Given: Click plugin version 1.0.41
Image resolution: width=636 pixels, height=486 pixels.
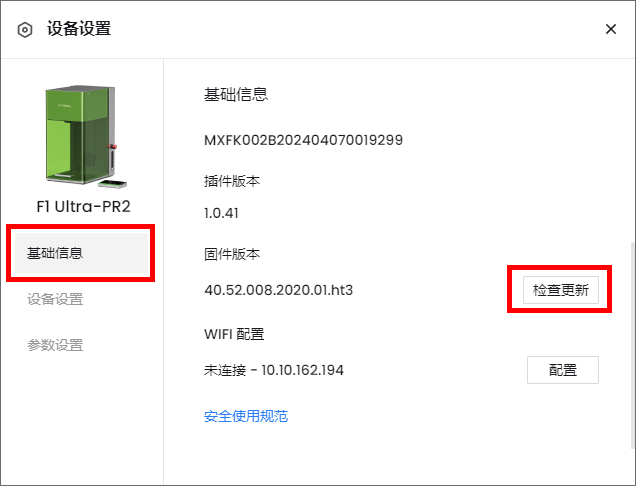Looking at the screenshot, I should 221,213.
